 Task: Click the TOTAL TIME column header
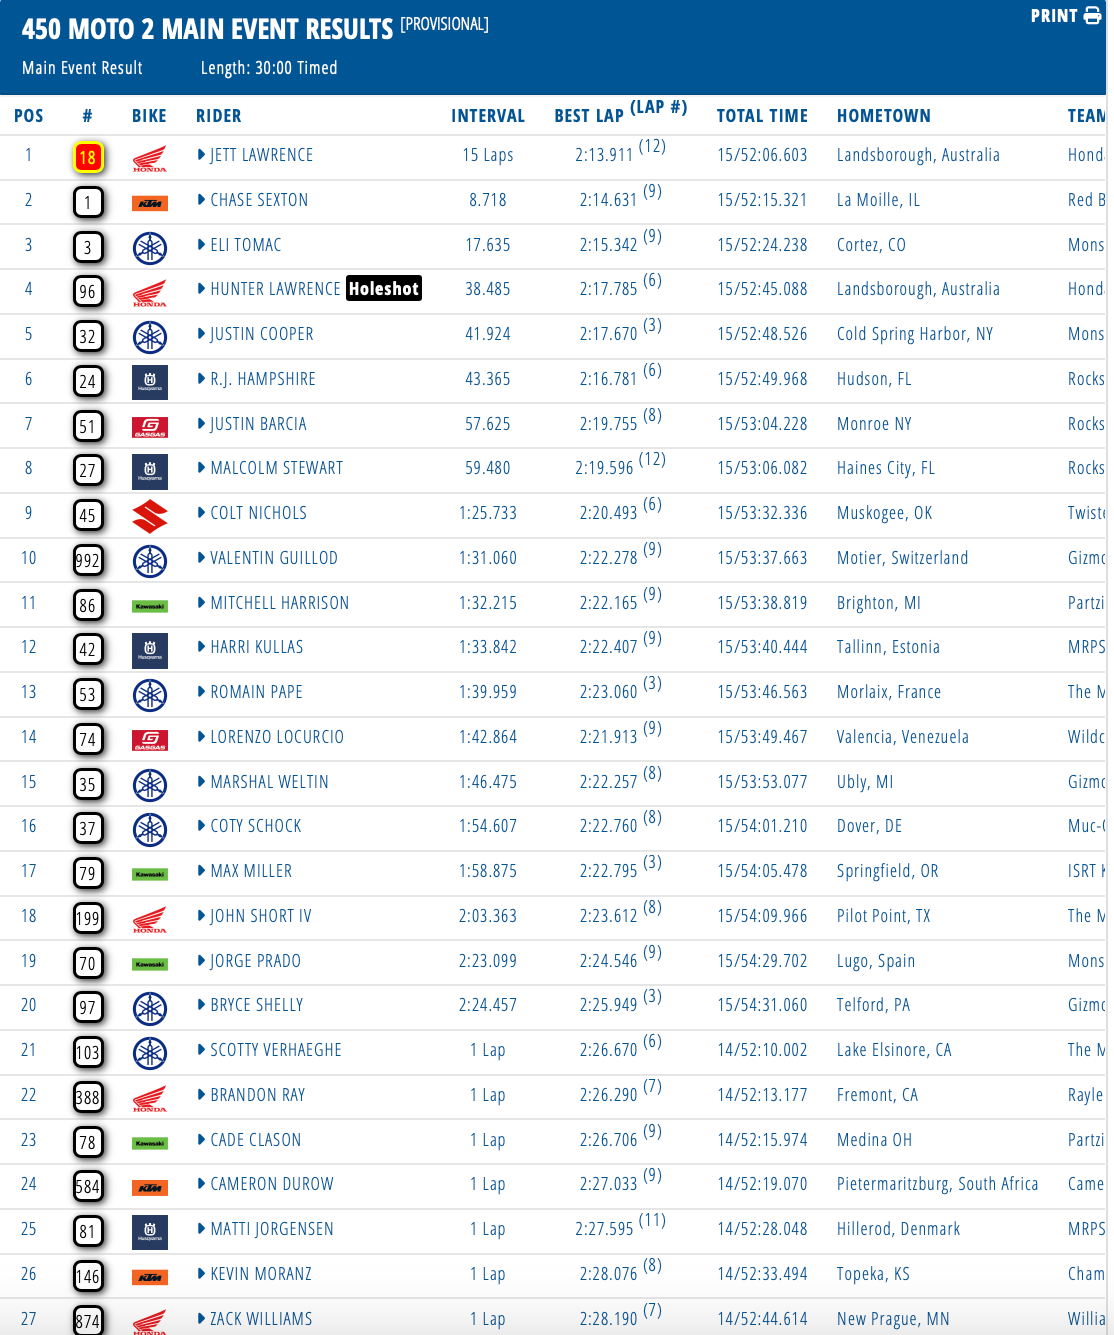[x=762, y=116]
